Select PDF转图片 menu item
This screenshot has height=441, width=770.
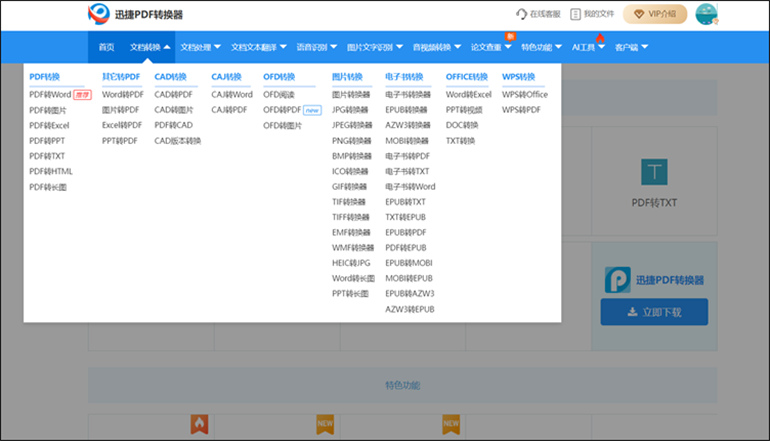[x=48, y=110]
